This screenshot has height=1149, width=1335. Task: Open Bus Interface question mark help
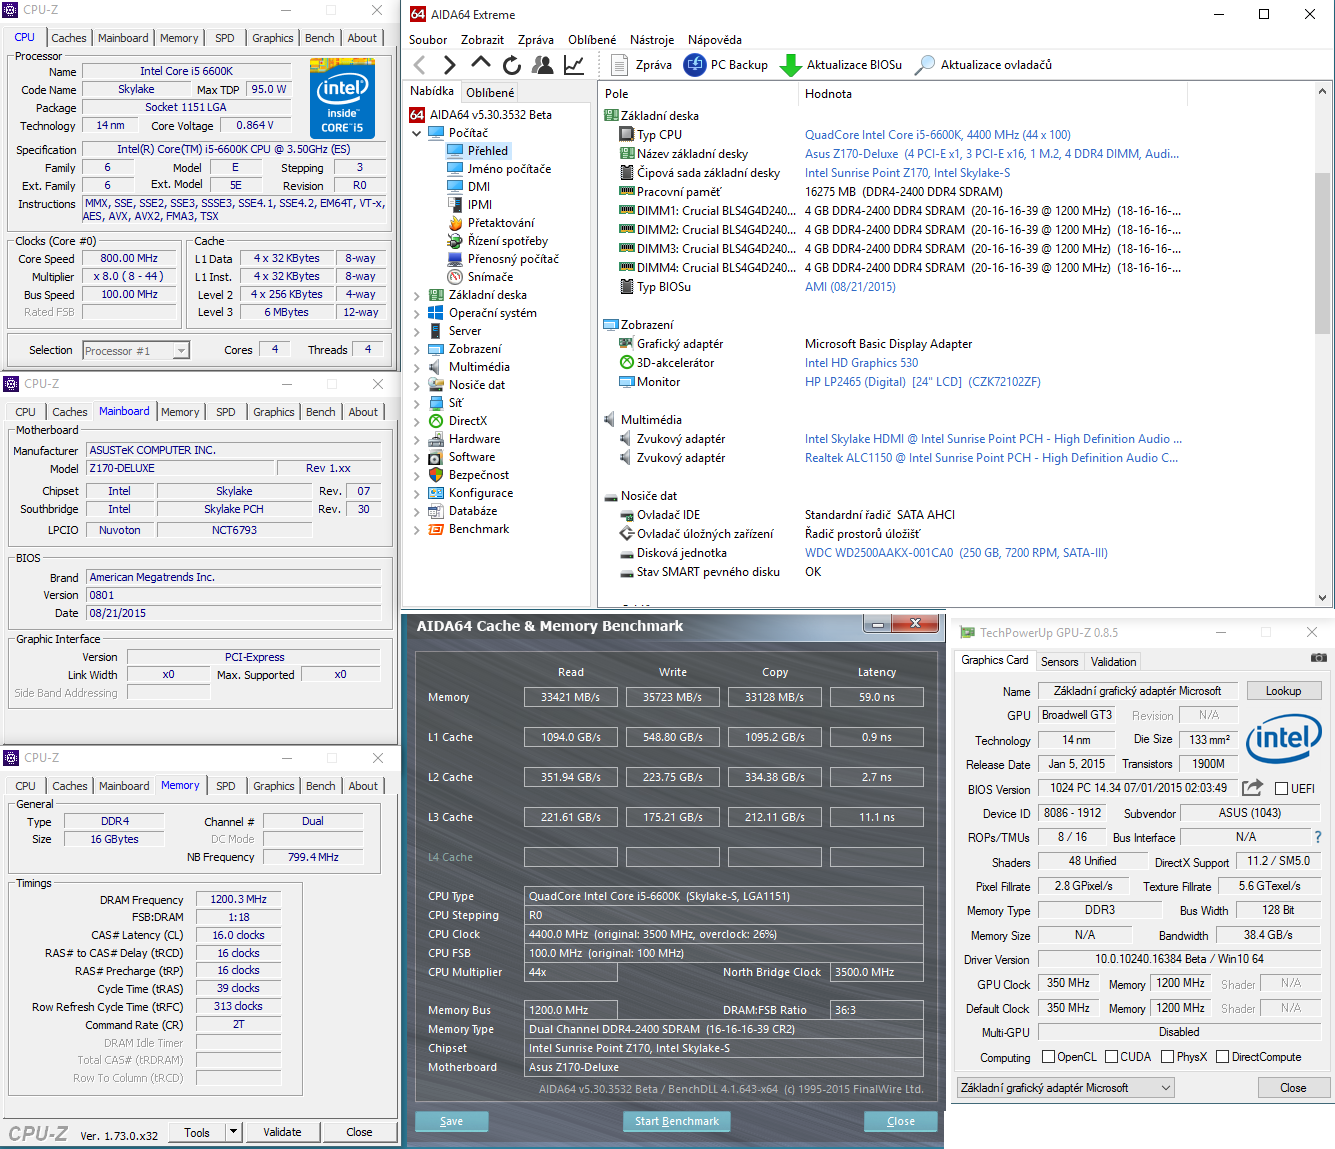[x=1318, y=837]
